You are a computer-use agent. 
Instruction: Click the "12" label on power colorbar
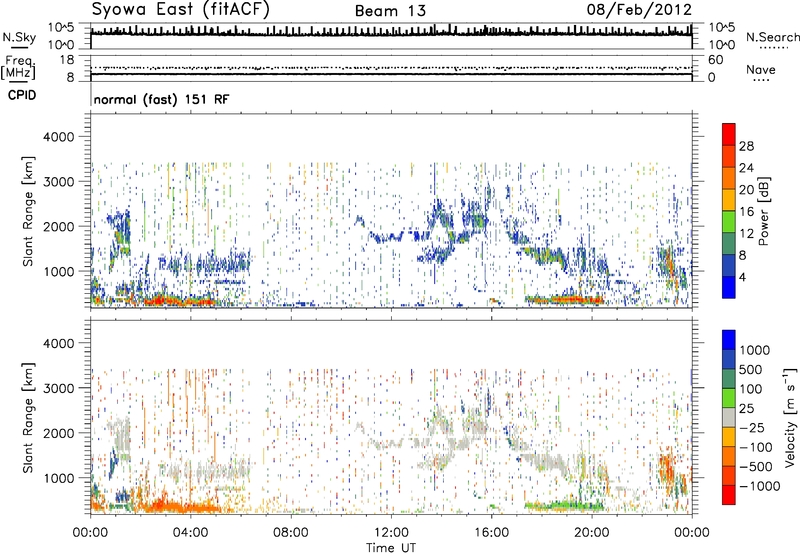[x=746, y=234]
